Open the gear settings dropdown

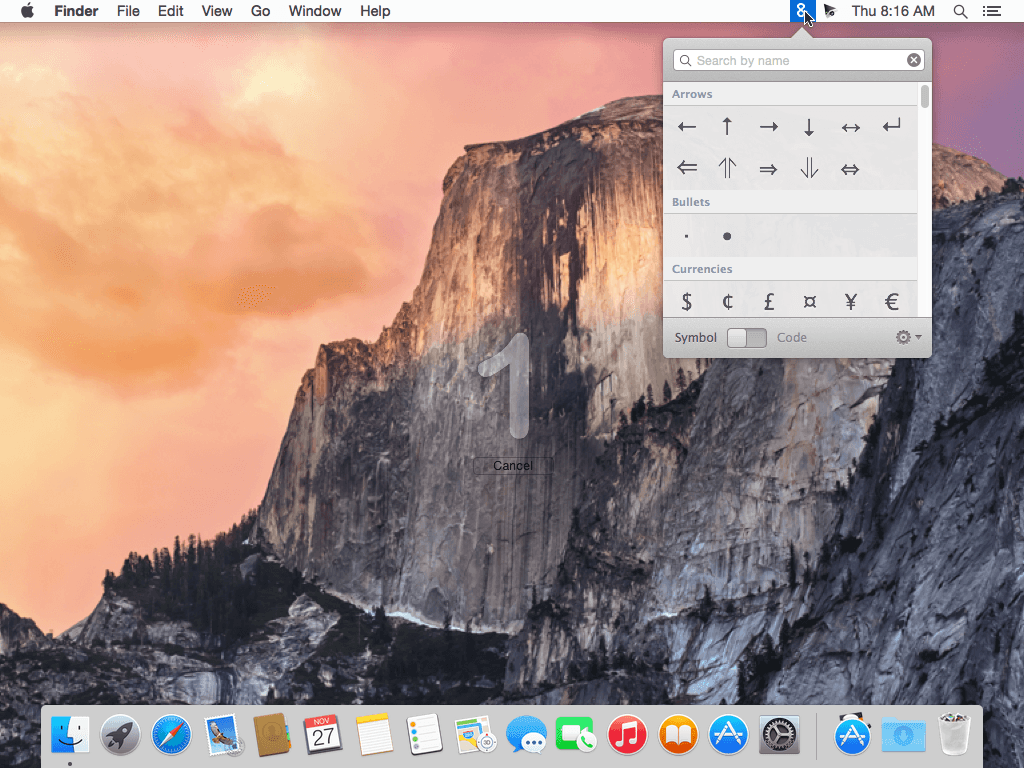908,337
